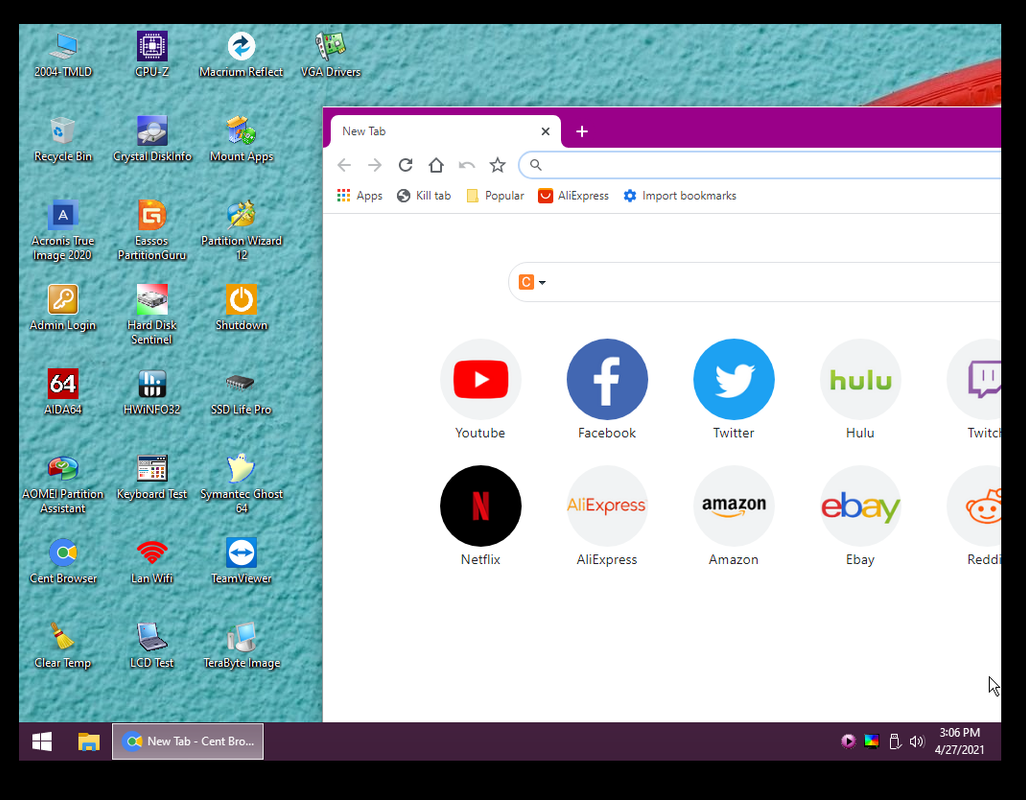Click the browser back arrow
This screenshot has height=800, width=1026.
[x=344, y=165]
